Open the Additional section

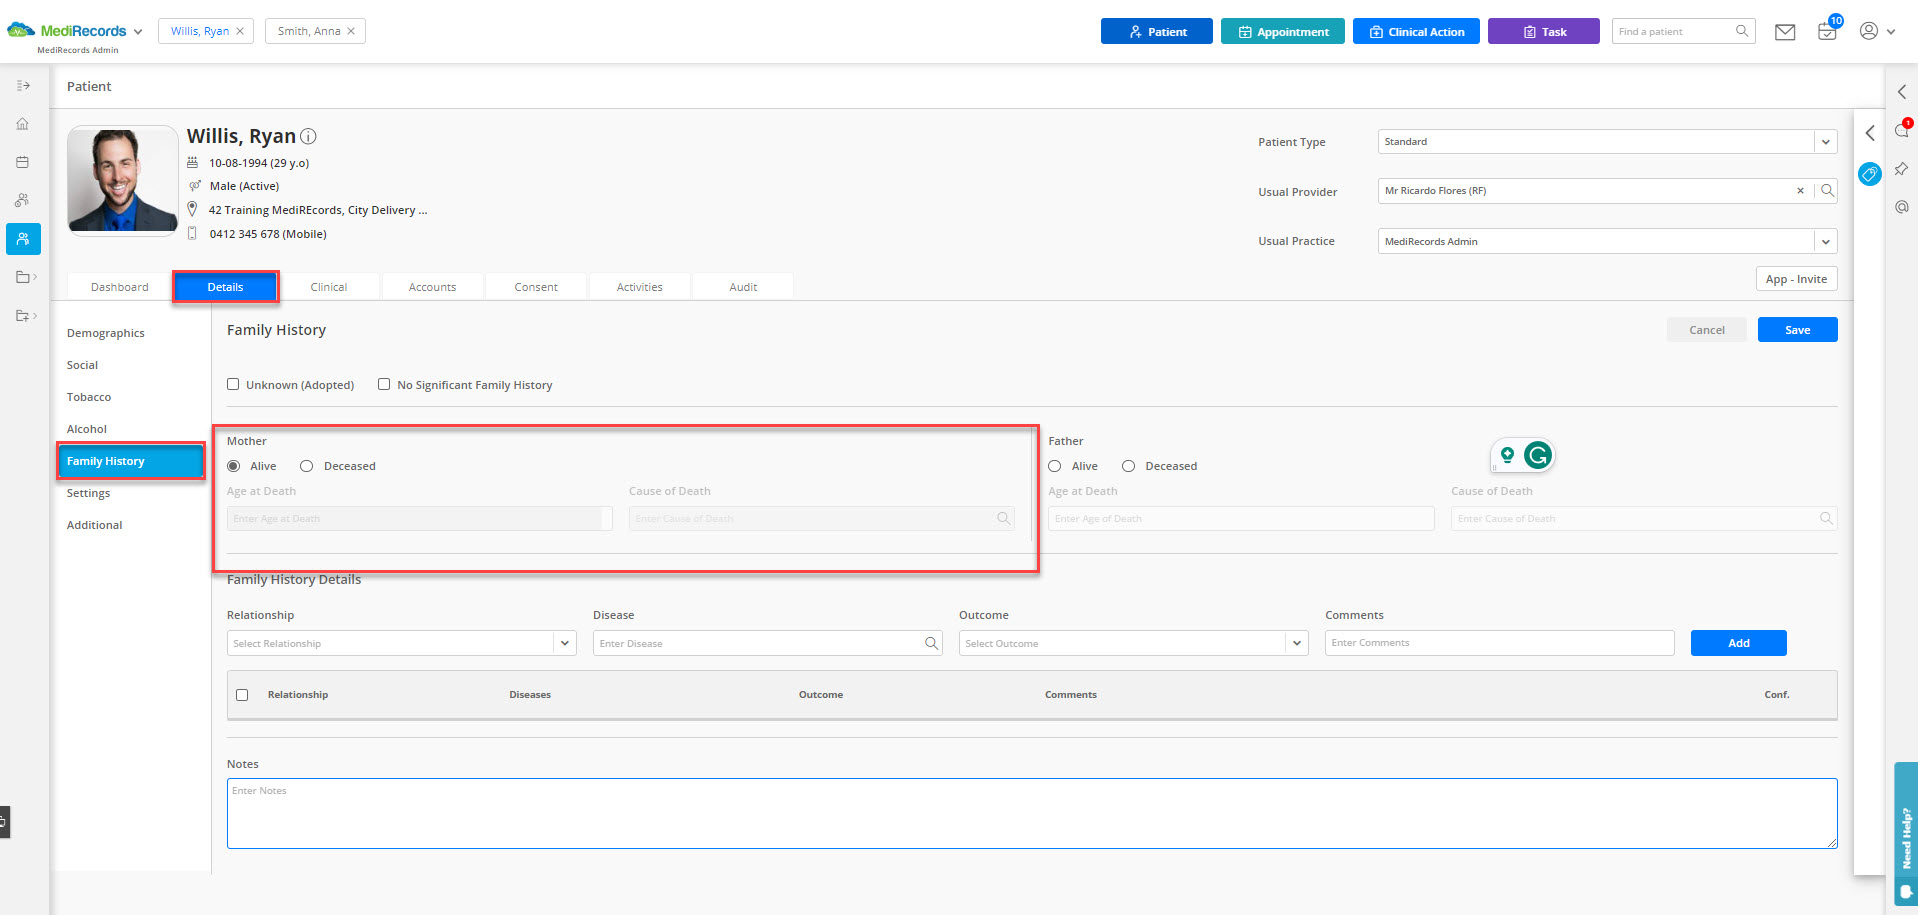(x=95, y=525)
